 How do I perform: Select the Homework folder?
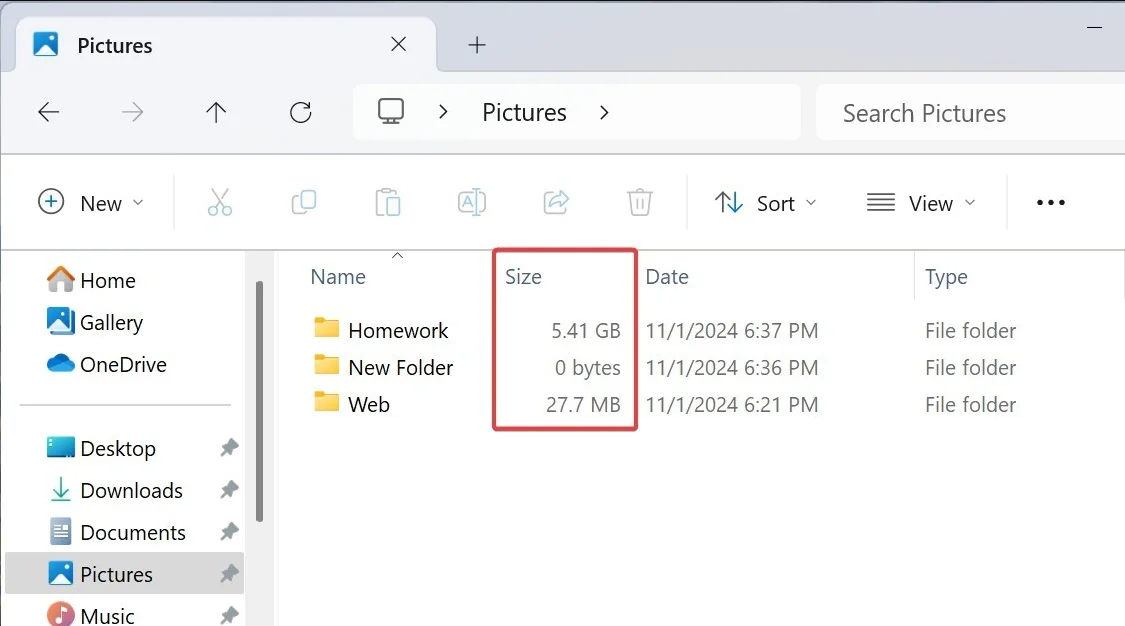click(398, 330)
